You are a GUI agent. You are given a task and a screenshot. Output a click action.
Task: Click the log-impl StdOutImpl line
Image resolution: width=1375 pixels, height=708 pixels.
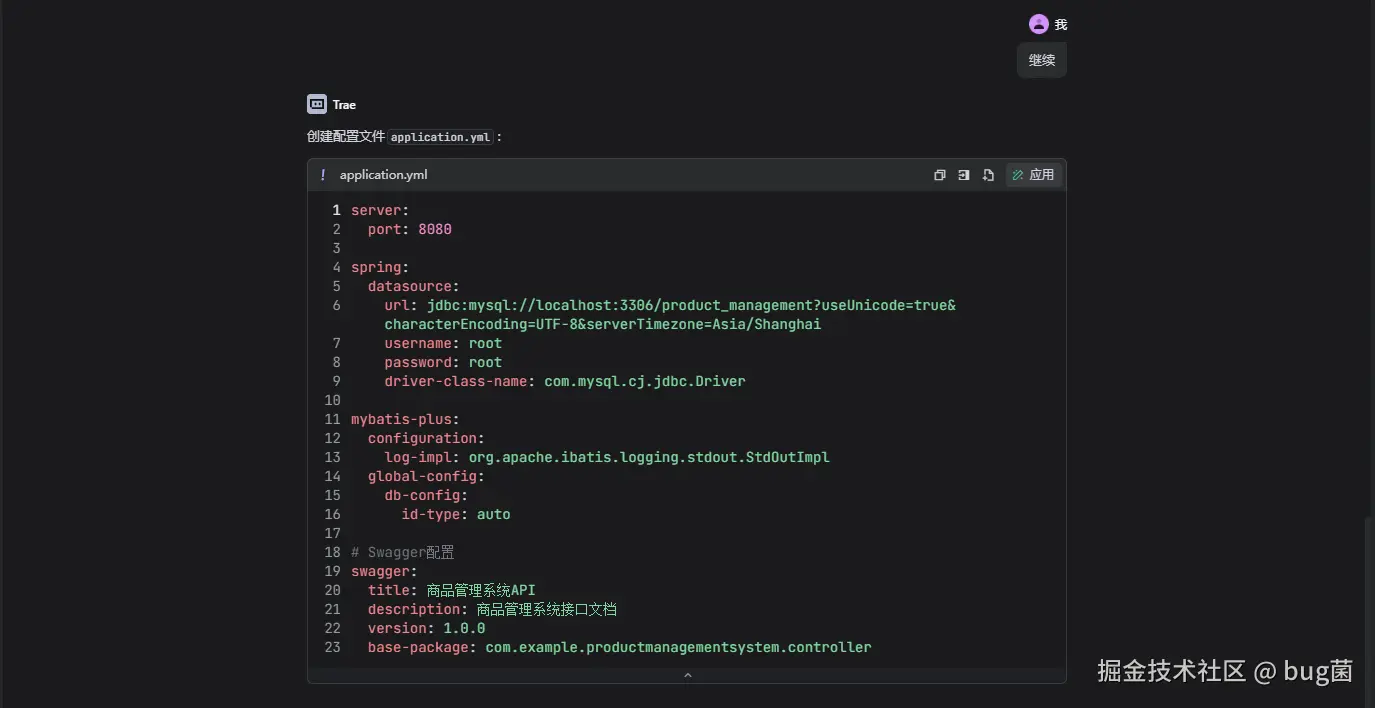click(607, 457)
